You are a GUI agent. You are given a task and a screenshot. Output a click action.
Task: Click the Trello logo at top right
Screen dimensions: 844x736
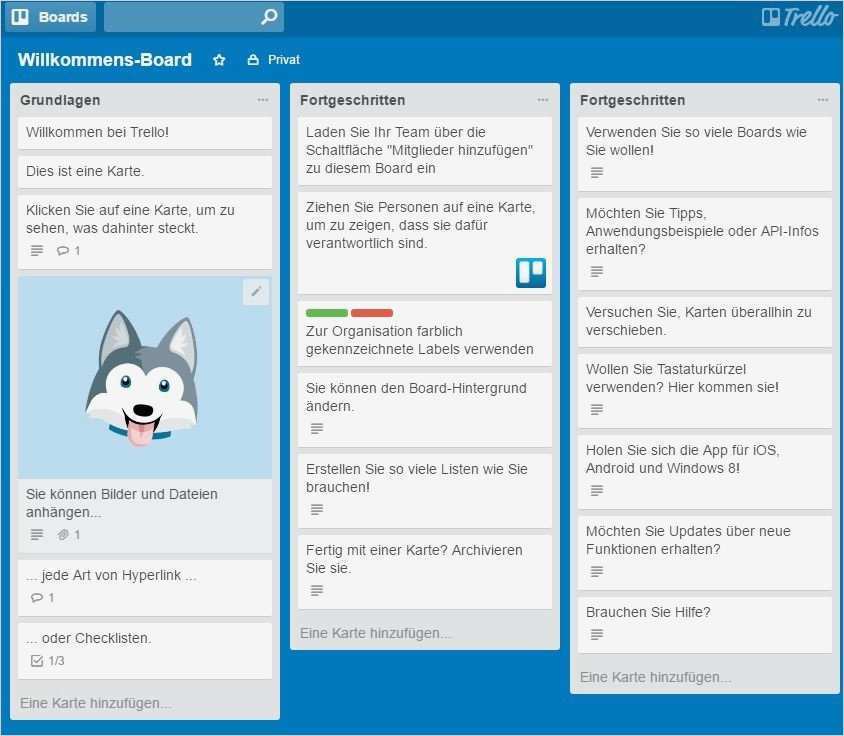pos(800,17)
